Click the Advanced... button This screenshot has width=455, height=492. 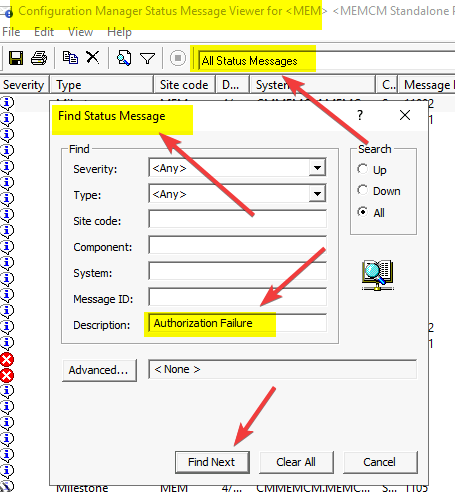point(99,370)
